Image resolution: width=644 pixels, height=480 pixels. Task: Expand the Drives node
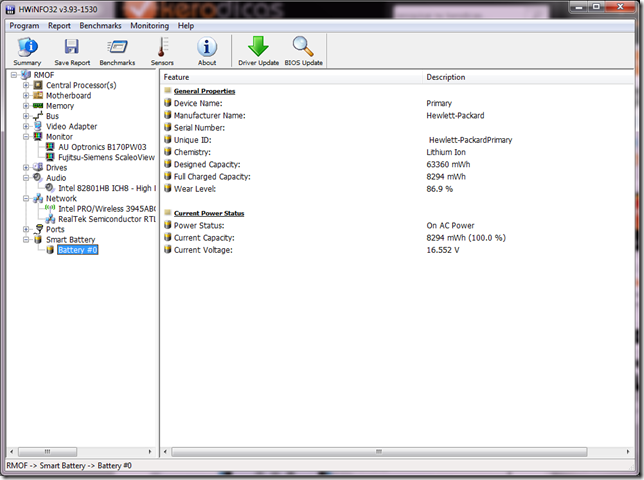pos(26,168)
